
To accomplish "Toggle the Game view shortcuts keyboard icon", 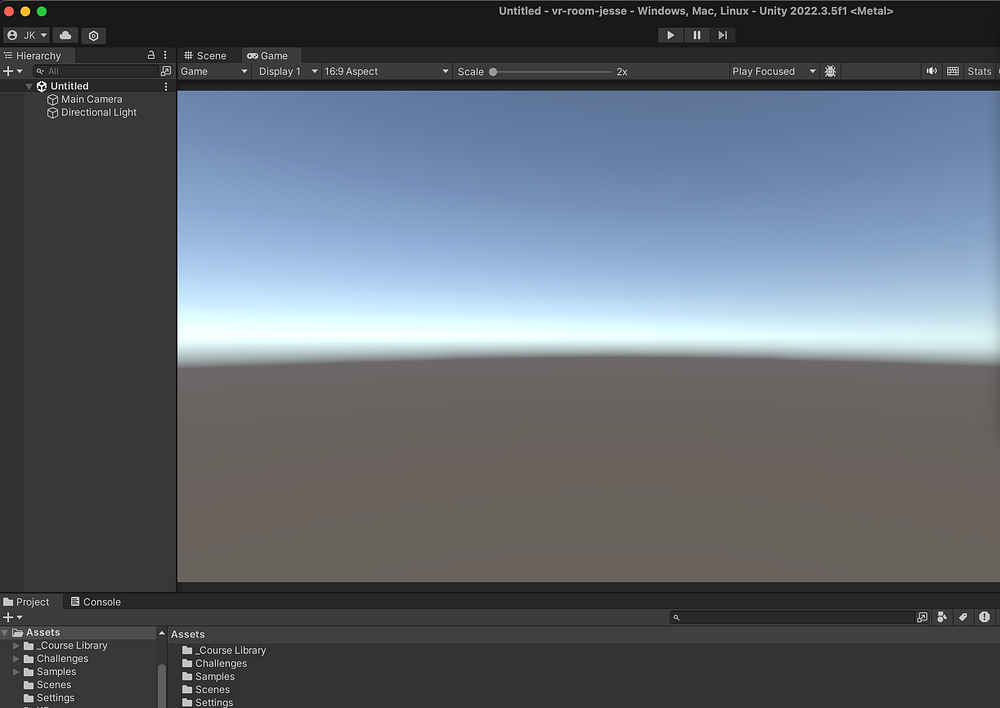I will pyautogui.click(x=953, y=71).
